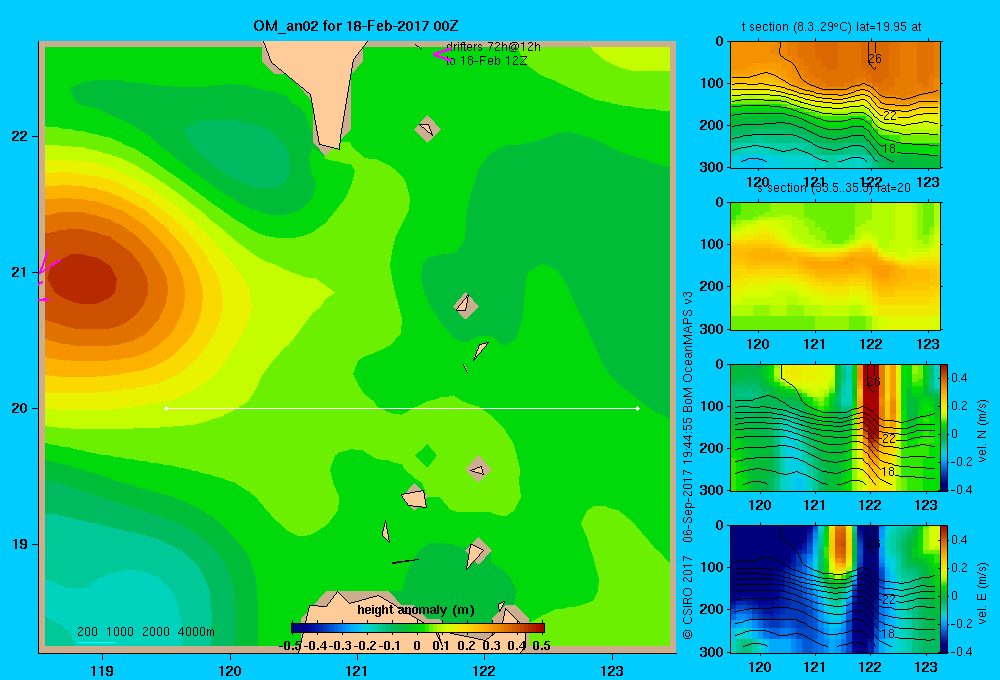Click the '200 1000 2000 4000m' bathymetry legend
Screen dimensions: 1000x680
(145, 632)
